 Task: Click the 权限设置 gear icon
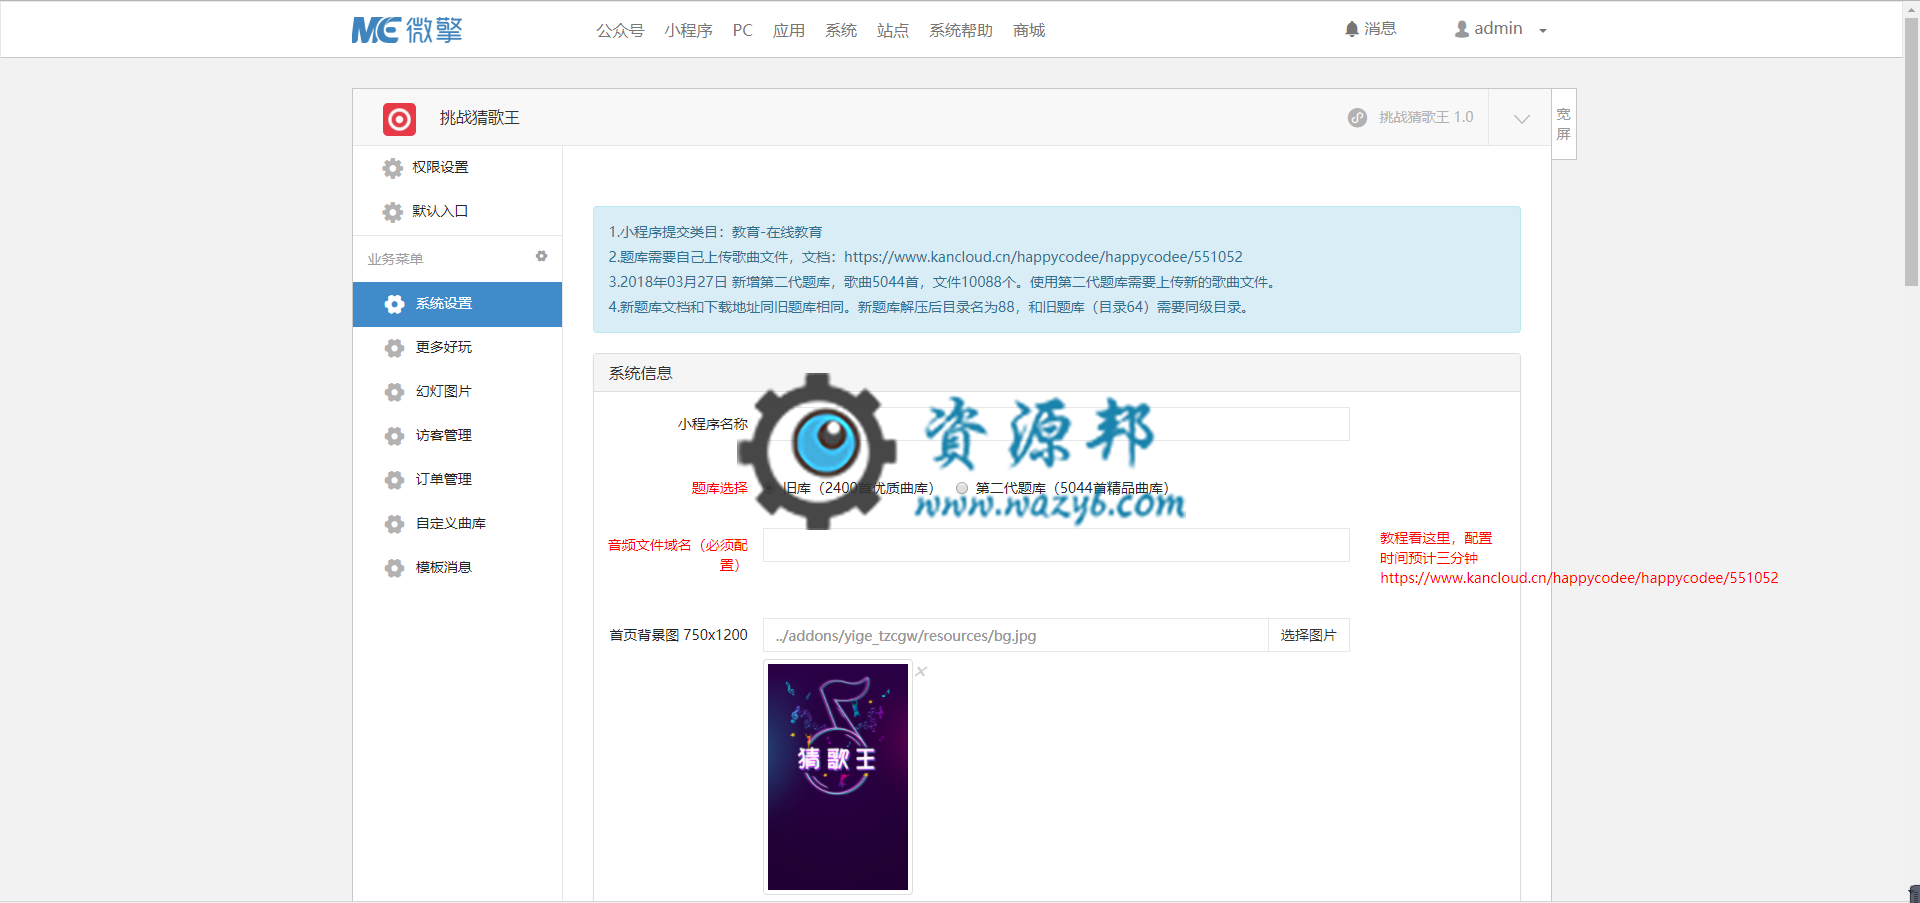point(393,168)
